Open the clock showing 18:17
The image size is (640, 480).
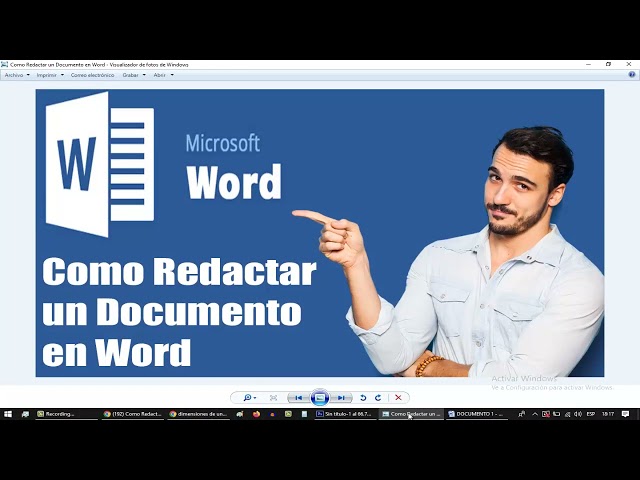[x=608, y=414]
